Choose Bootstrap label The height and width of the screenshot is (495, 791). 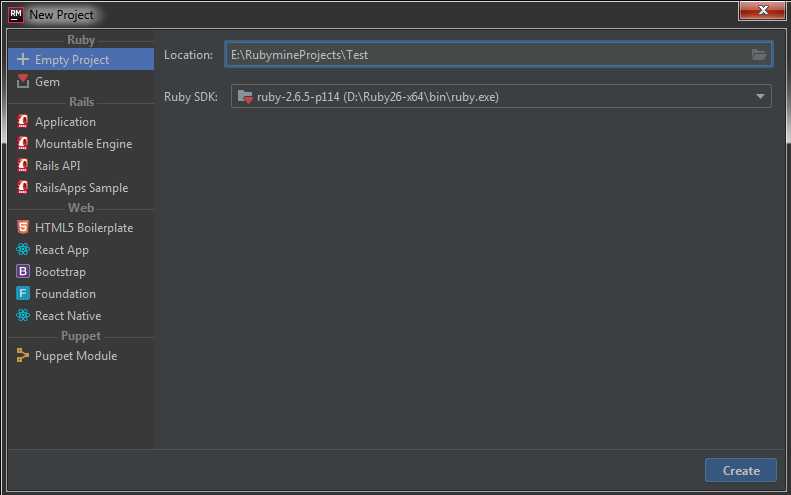[60, 271]
